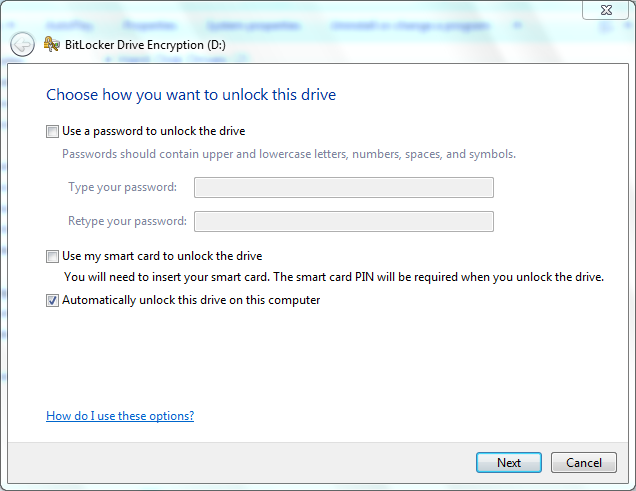Enable the password unlock checkbox
Image resolution: width=636 pixels, height=491 pixels.
pyautogui.click(x=52, y=132)
